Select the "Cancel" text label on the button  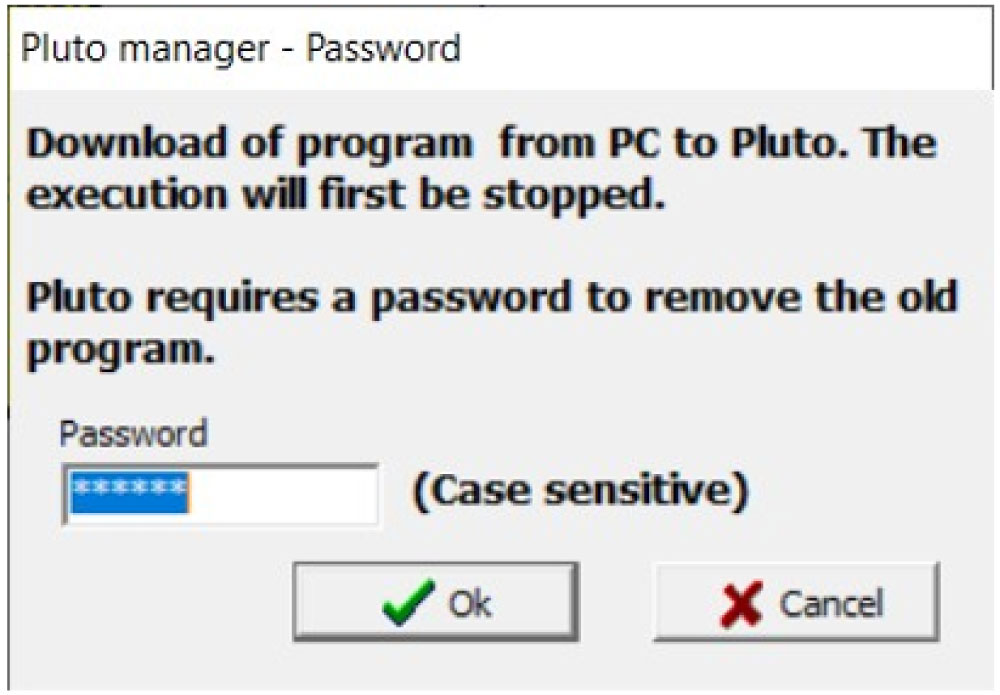[831, 603]
